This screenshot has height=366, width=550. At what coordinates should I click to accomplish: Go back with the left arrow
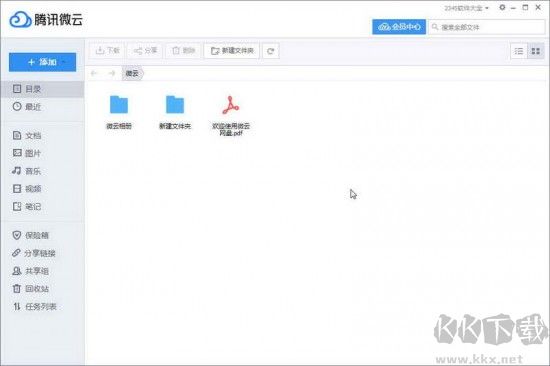(94, 73)
